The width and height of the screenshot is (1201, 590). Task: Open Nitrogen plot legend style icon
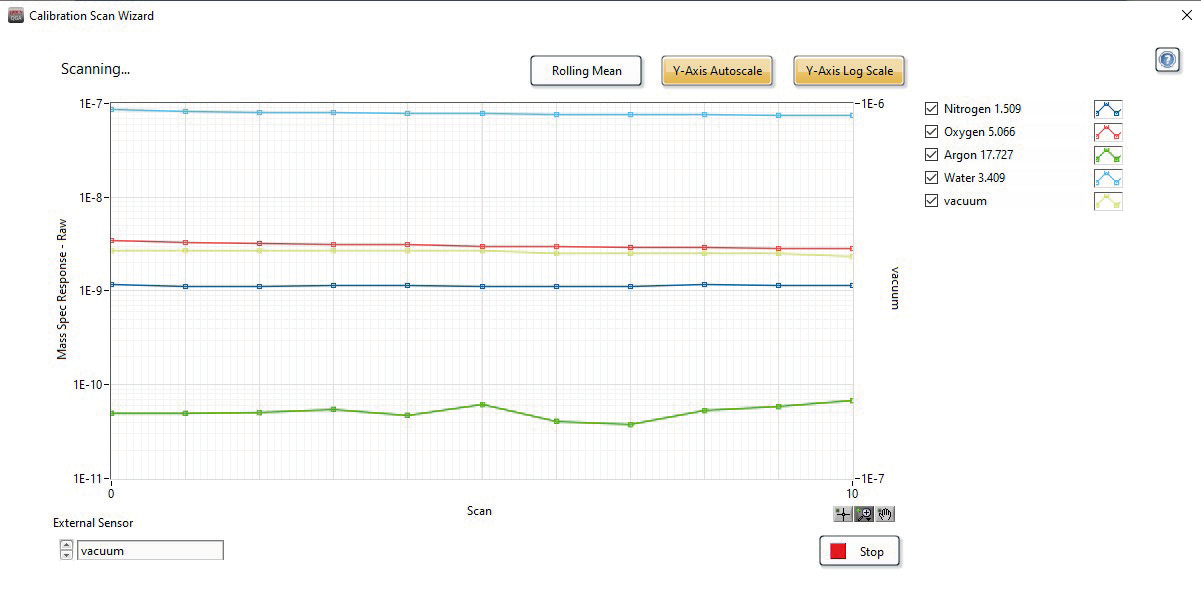[1107, 109]
